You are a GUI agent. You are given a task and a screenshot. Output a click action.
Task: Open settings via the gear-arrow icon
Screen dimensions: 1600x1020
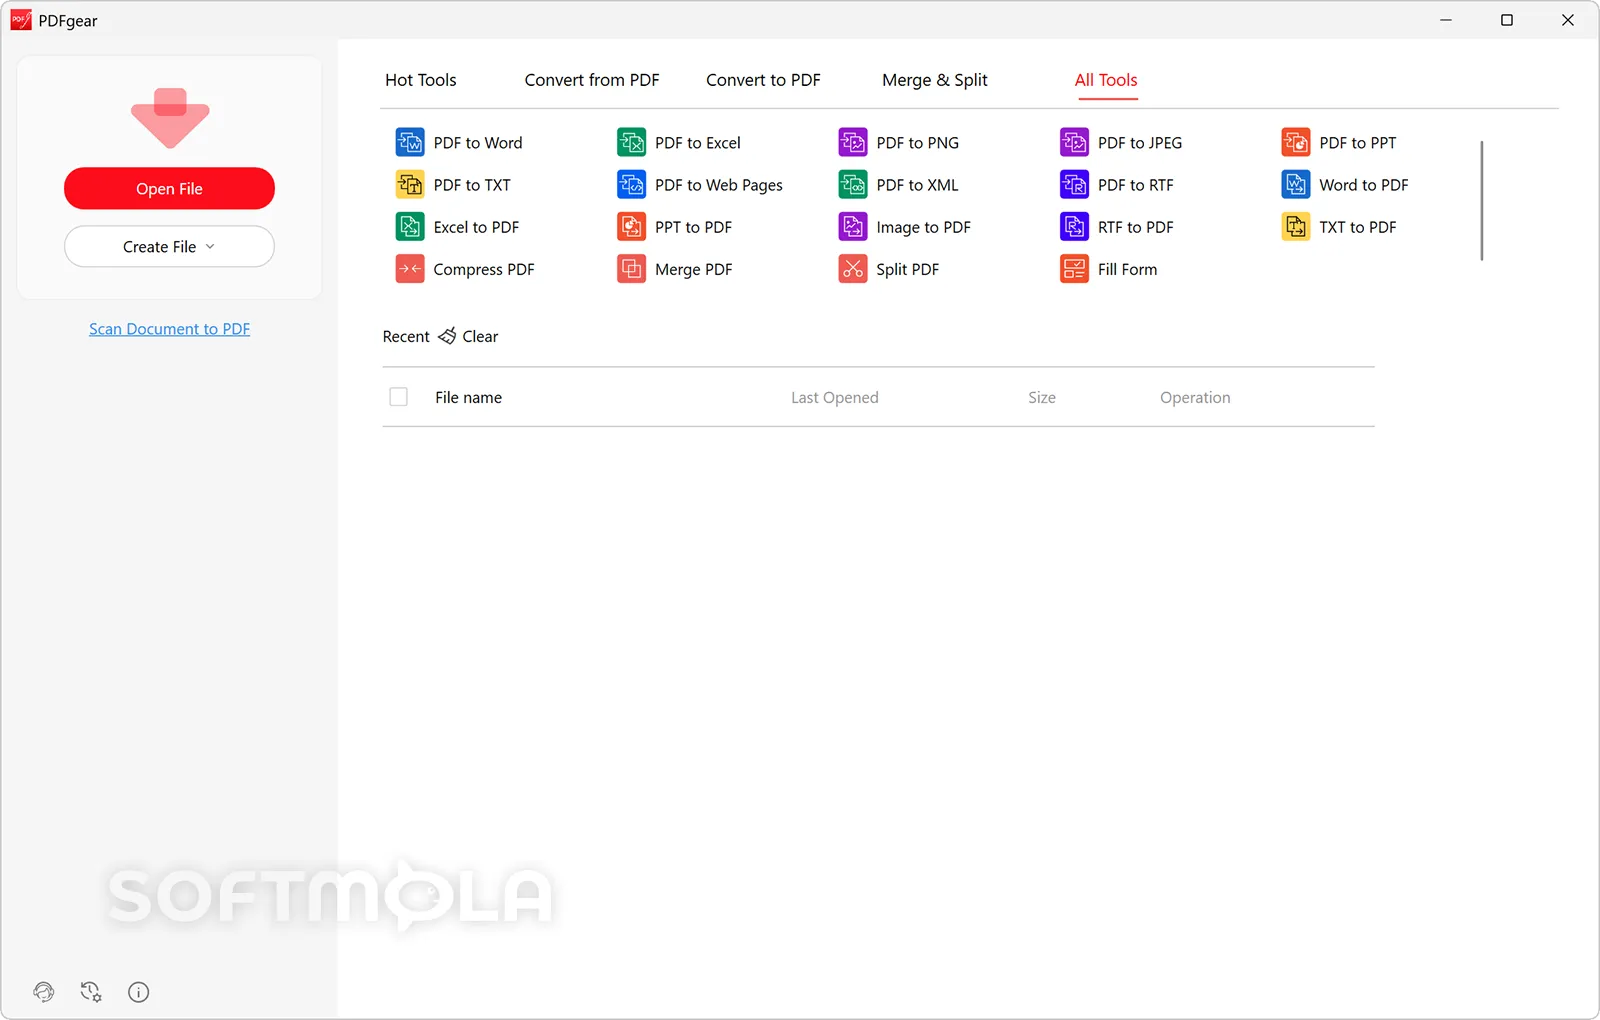91,992
